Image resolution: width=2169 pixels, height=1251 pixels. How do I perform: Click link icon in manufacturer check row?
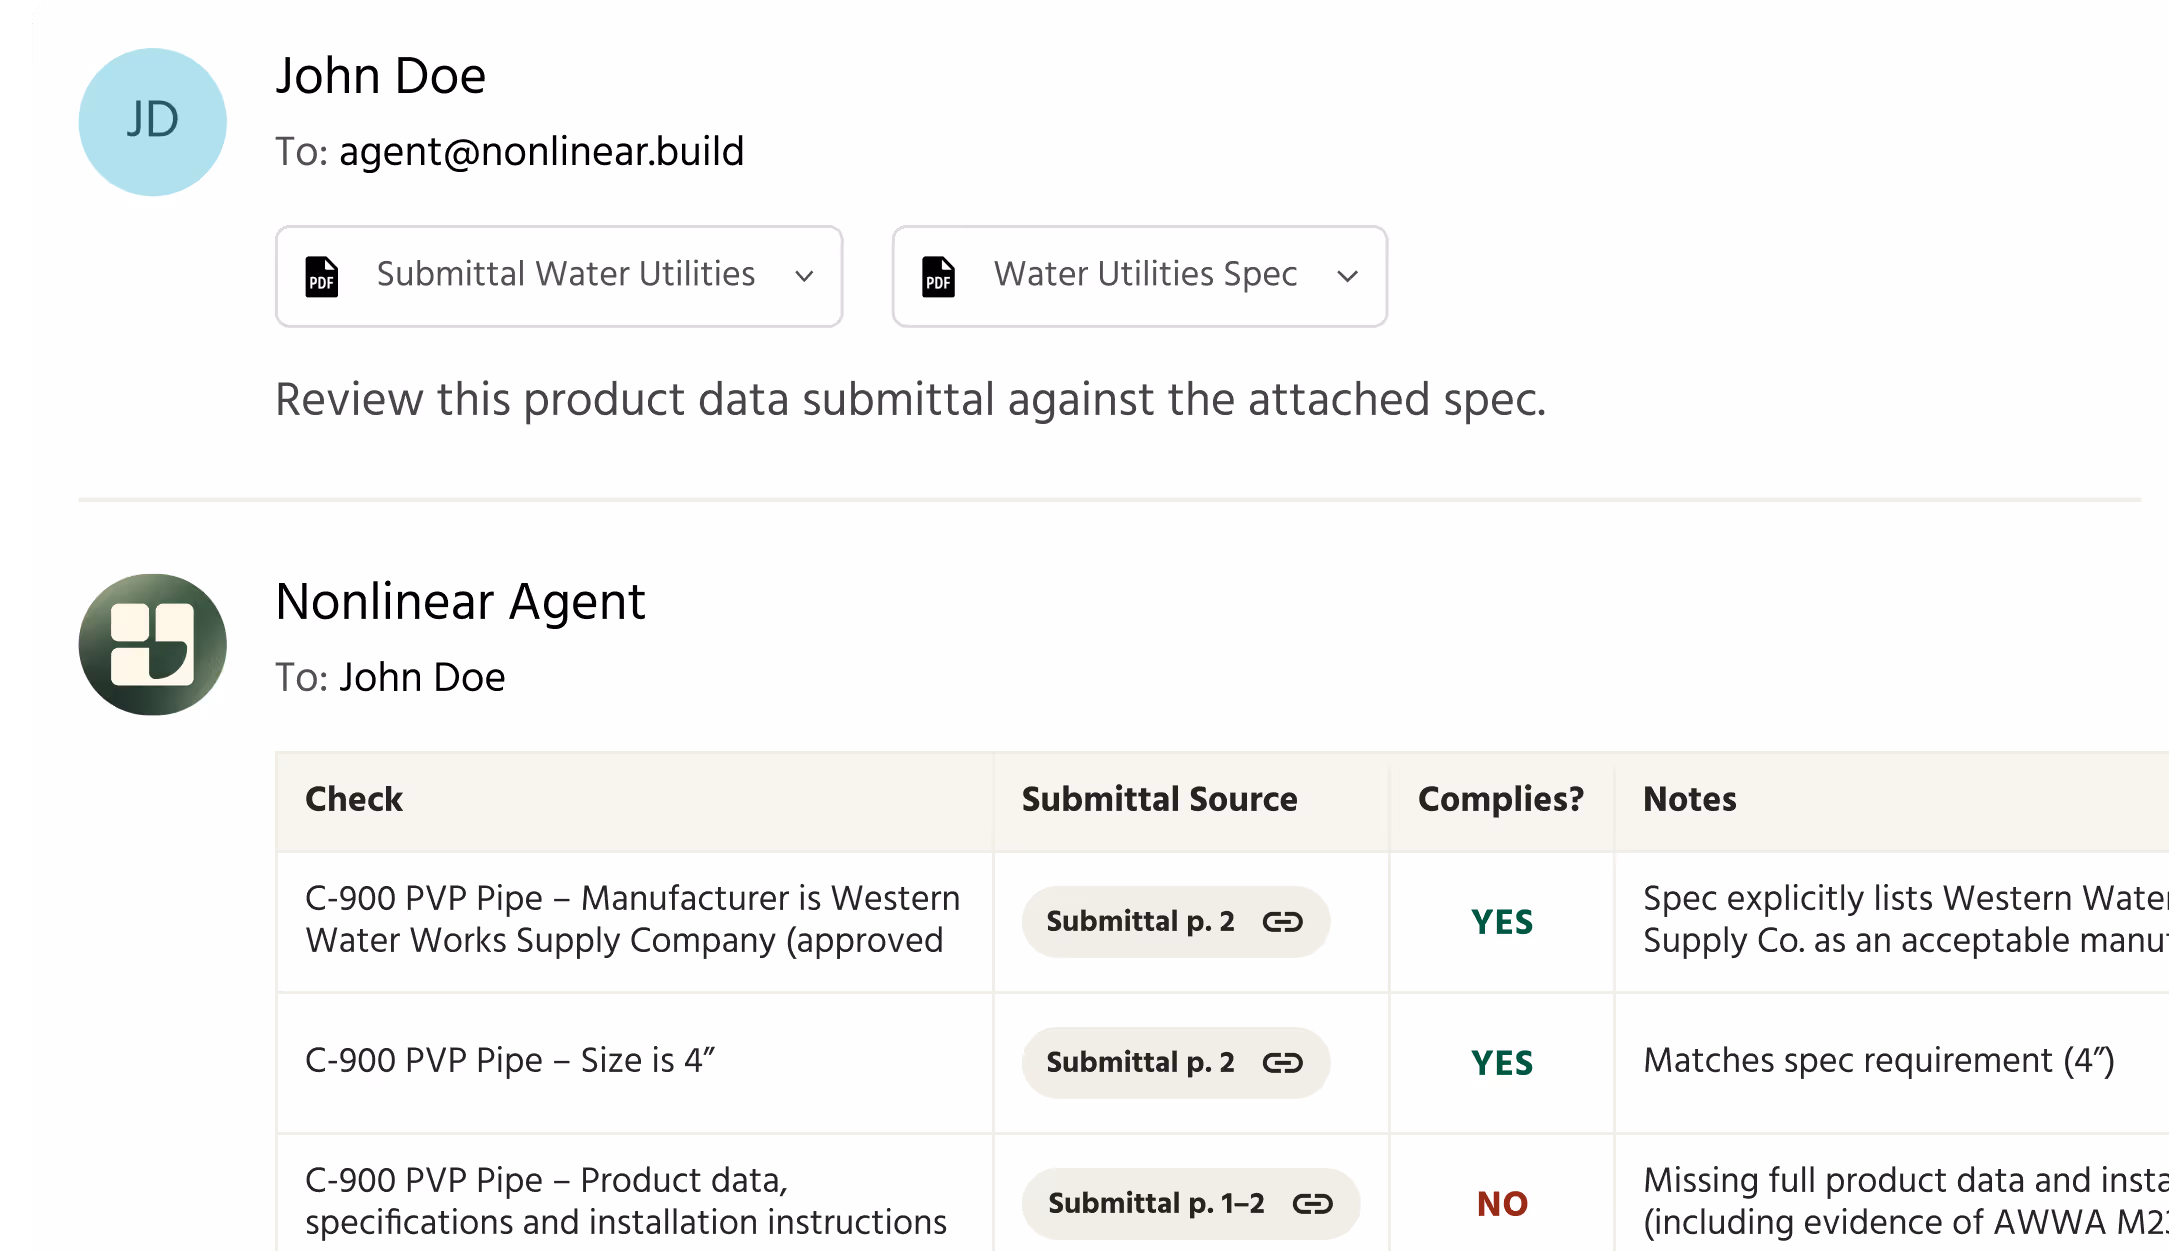(1282, 922)
